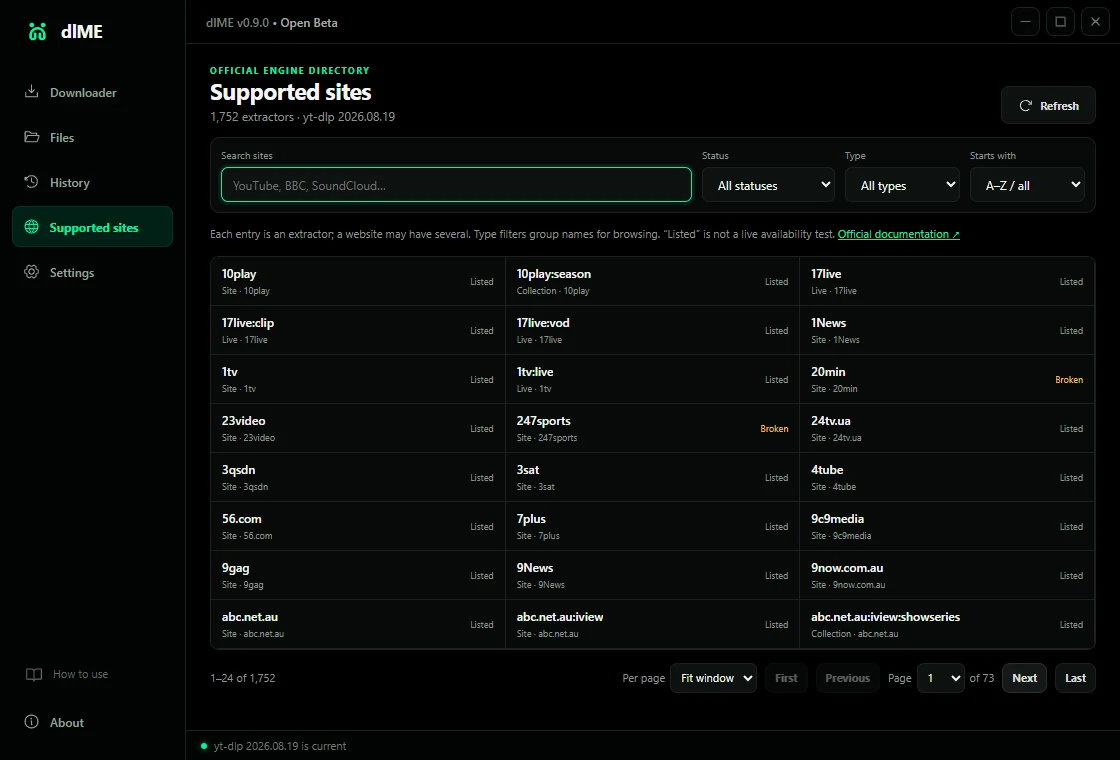The height and width of the screenshot is (760, 1120).
Task: Click the 1–24 of 1,752 range text
Action: click(x=243, y=678)
